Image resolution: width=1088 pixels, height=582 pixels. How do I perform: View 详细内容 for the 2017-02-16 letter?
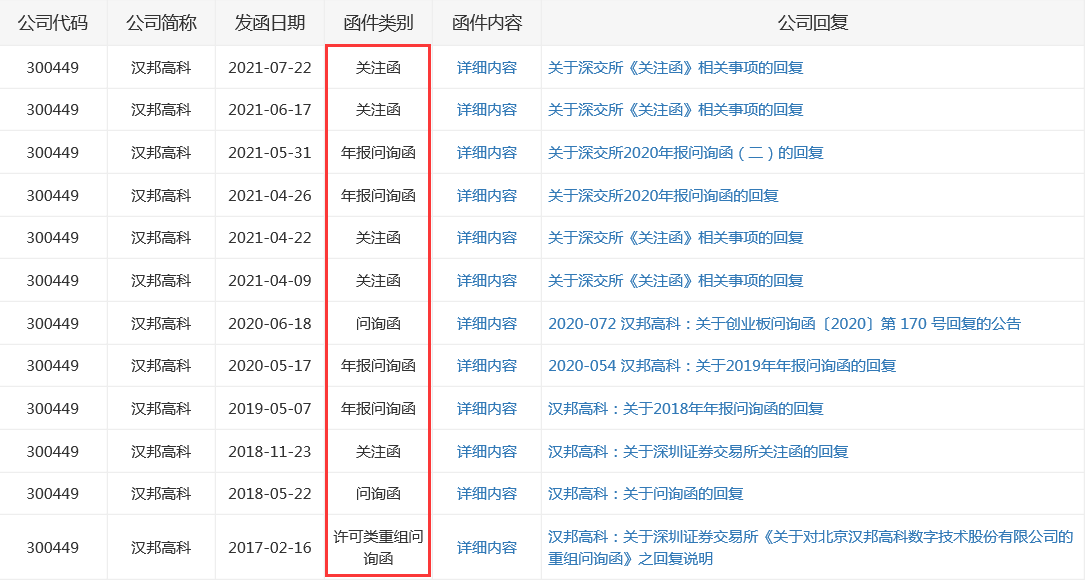pyautogui.click(x=487, y=548)
